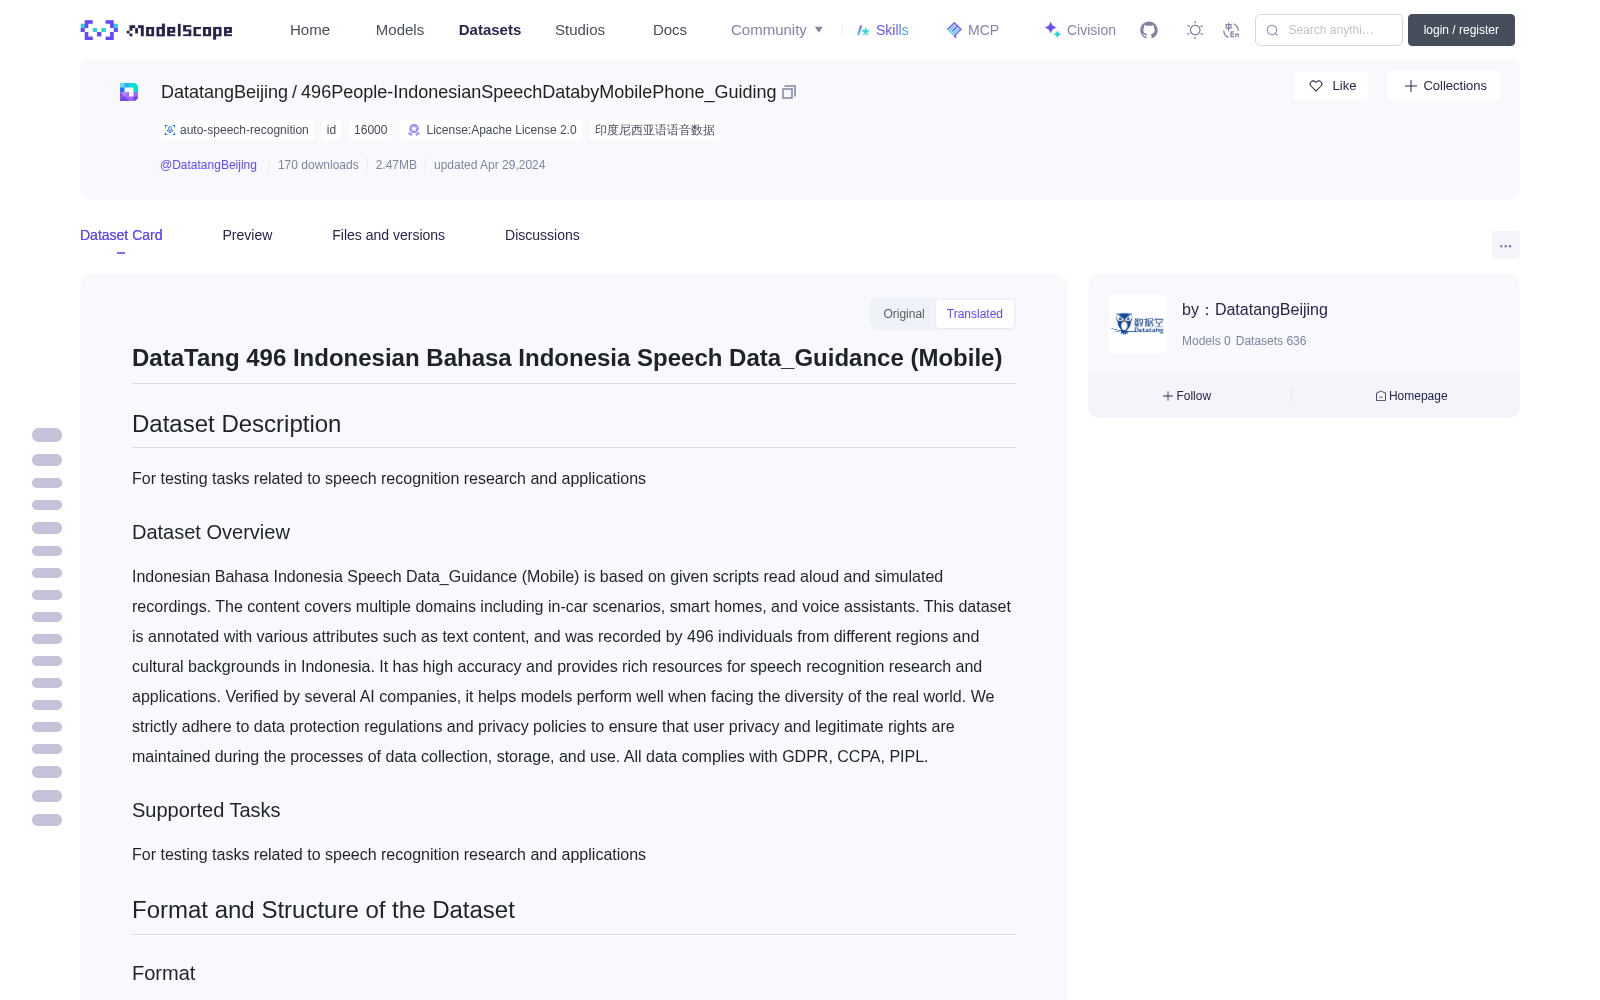The width and height of the screenshot is (1600, 1000).
Task: Click the updated Apr 29,2024 text
Action: [490, 165]
